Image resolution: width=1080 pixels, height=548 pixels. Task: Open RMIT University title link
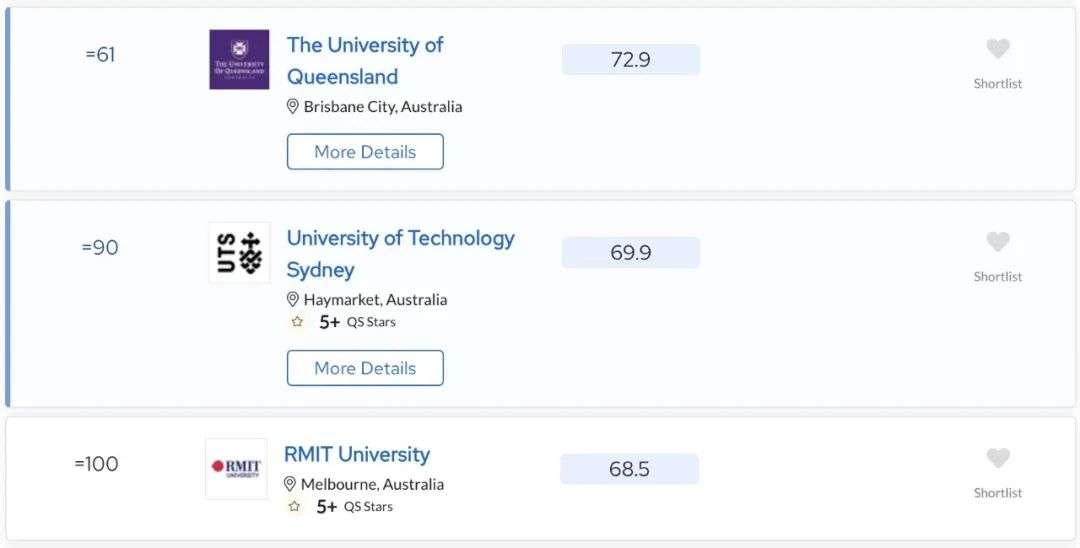pyautogui.click(x=357, y=454)
